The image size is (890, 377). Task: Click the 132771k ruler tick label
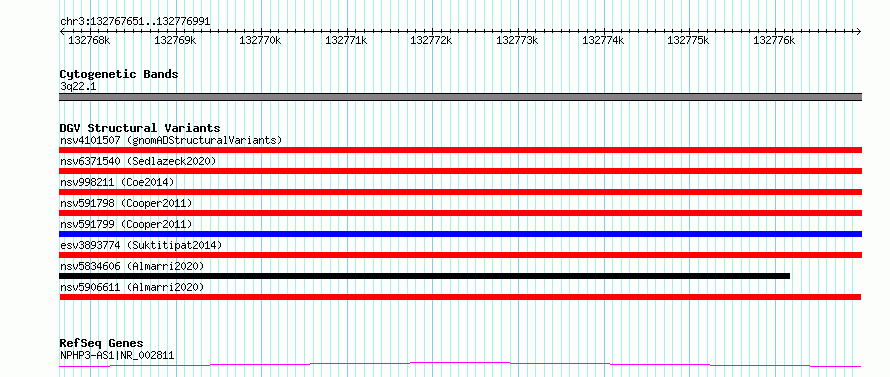346,40
